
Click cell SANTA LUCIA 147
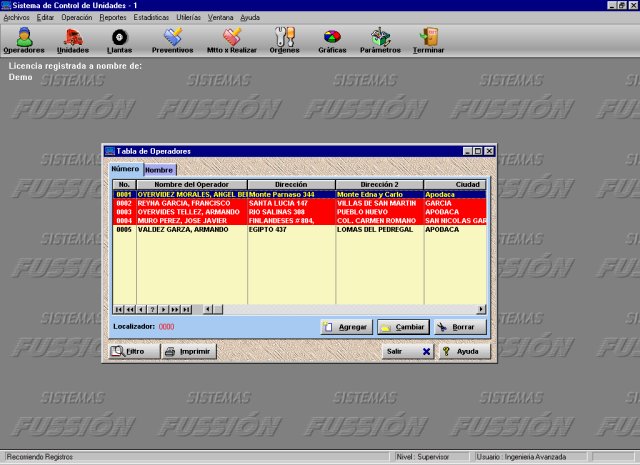(291, 203)
